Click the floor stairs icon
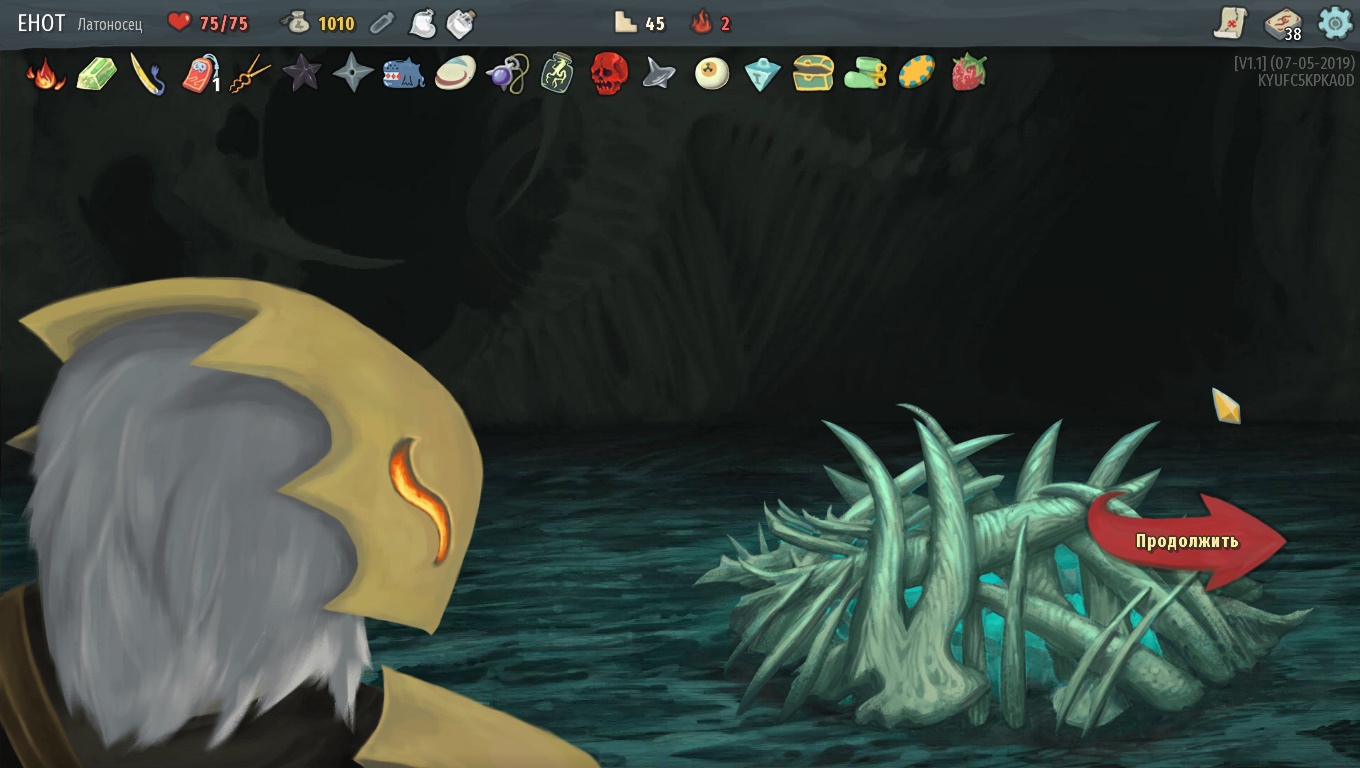The height and width of the screenshot is (768, 1360). click(x=626, y=22)
